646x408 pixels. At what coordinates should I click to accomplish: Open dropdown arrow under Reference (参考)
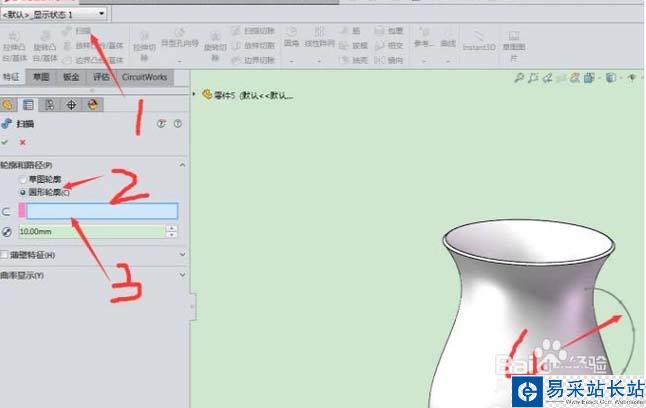424,61
